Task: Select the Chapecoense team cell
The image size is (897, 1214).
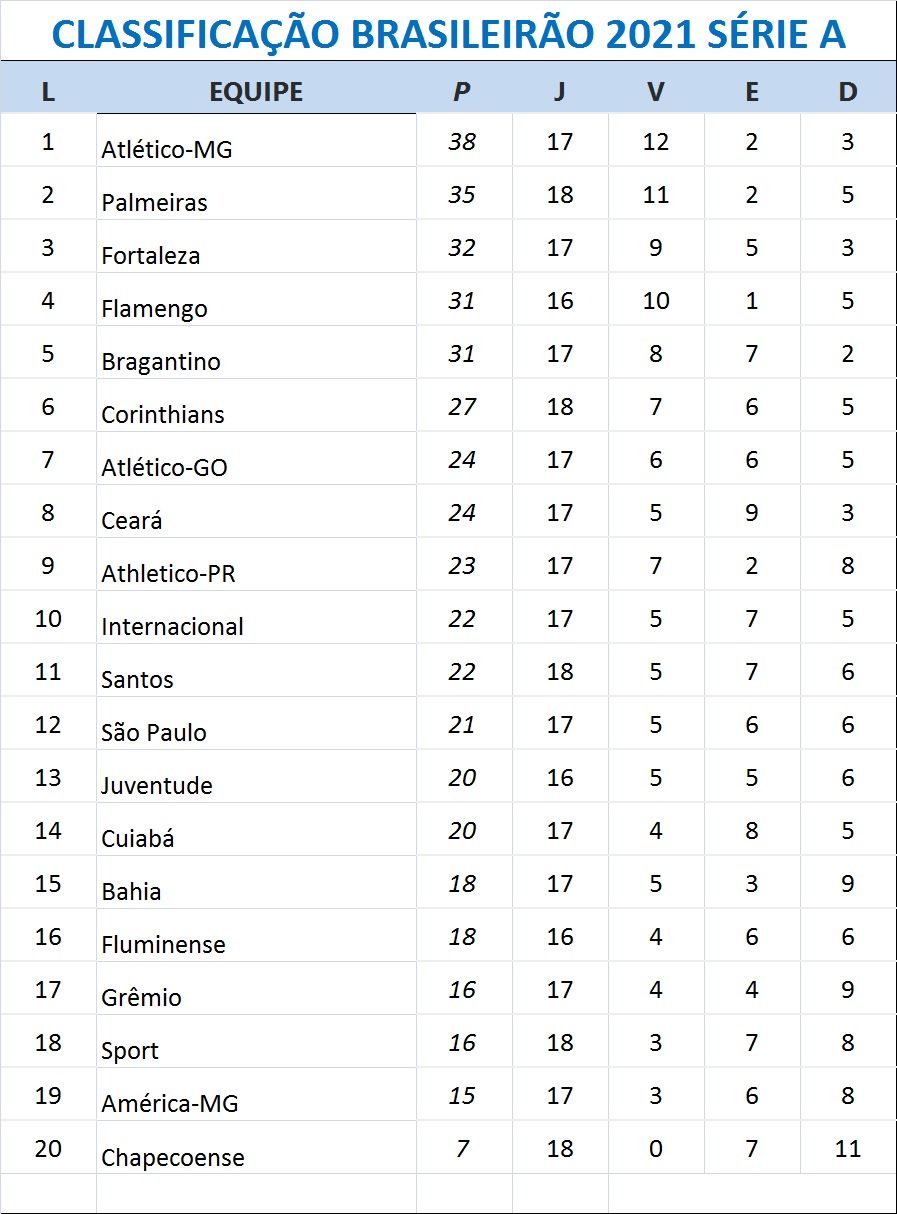Action: [173, 1158]
